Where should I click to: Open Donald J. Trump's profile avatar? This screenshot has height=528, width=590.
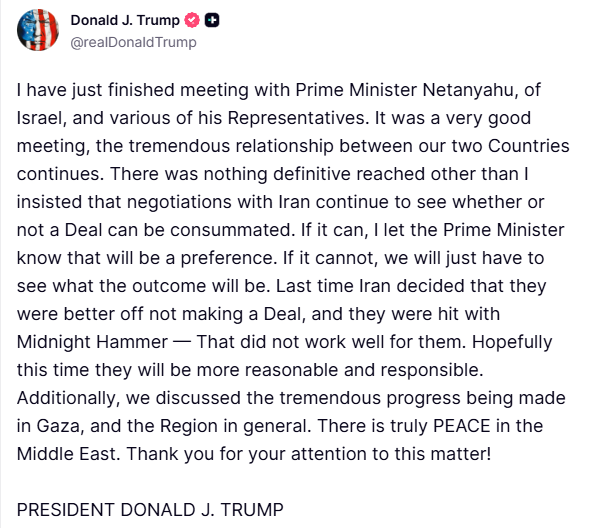pyautogui.click(x=38, y=30)
